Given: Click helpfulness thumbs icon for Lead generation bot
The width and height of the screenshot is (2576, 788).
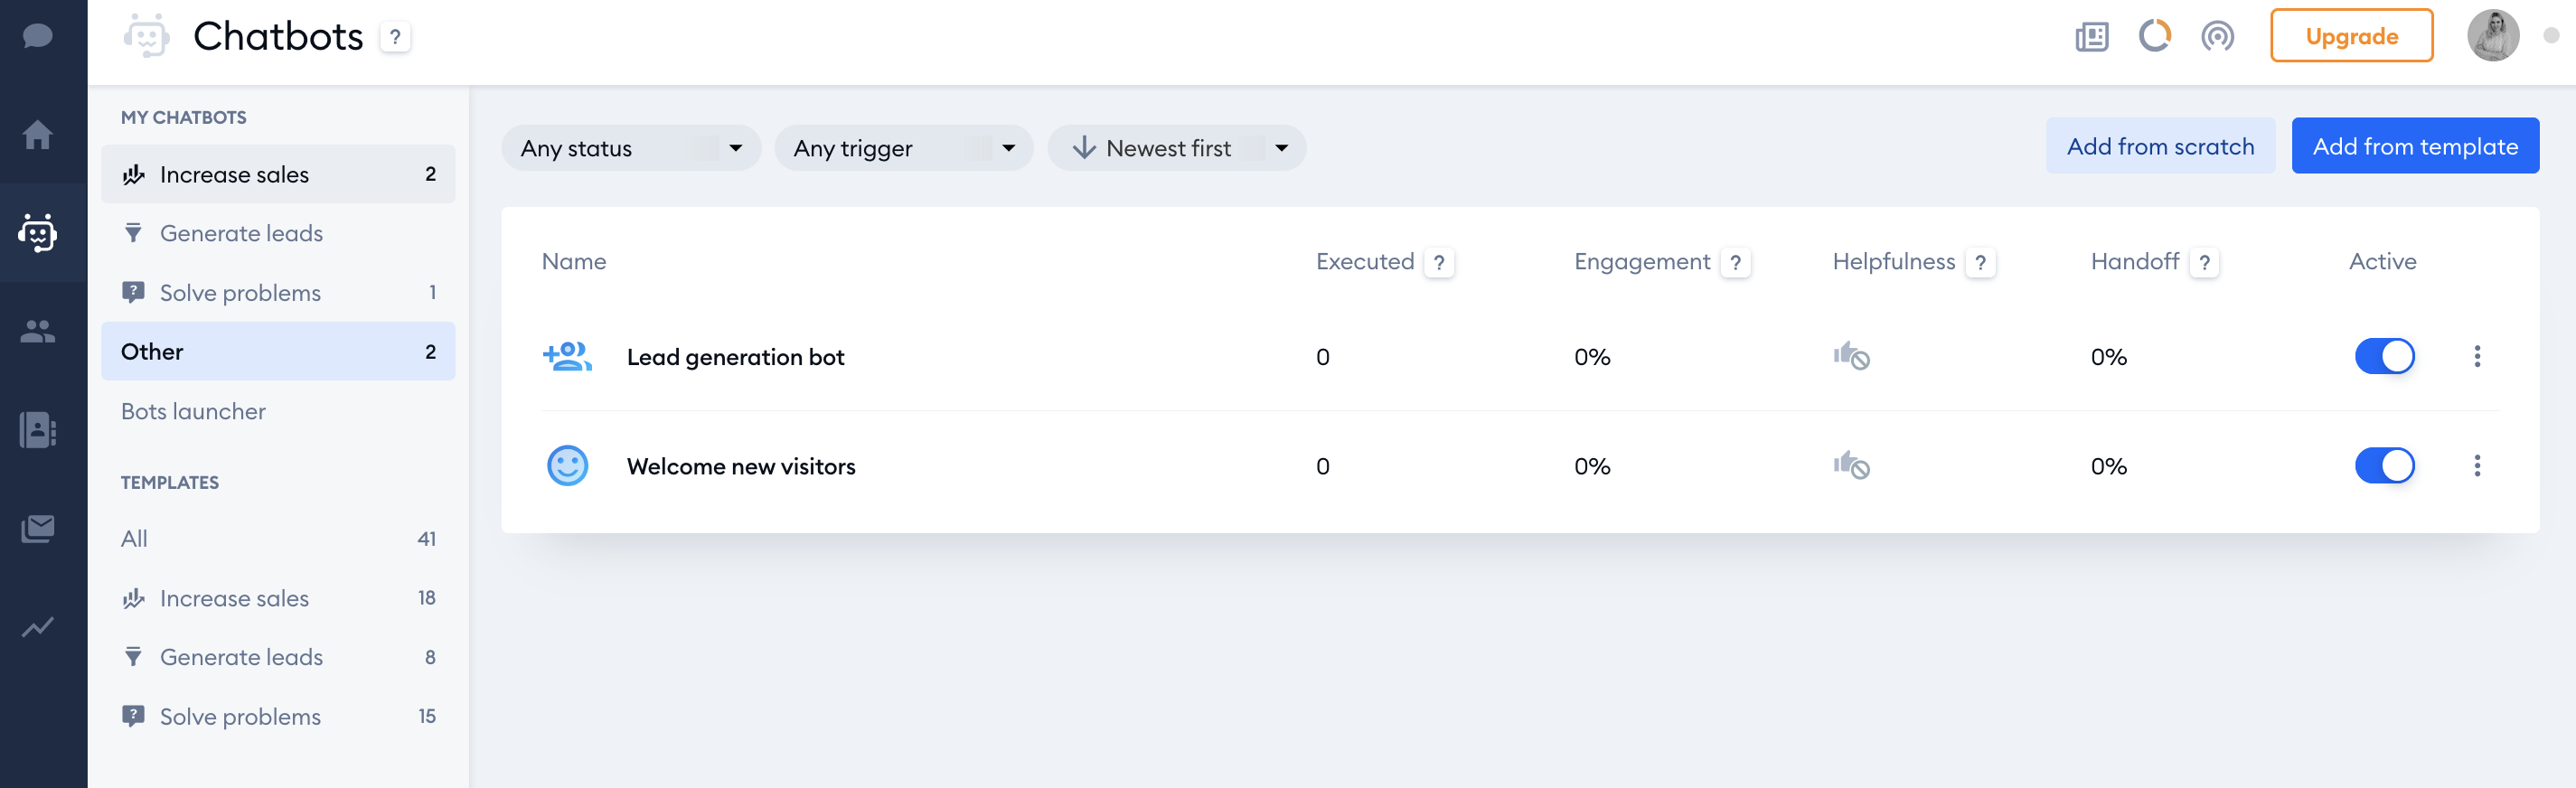Looking at the screenshot, I should point(1851,356).
